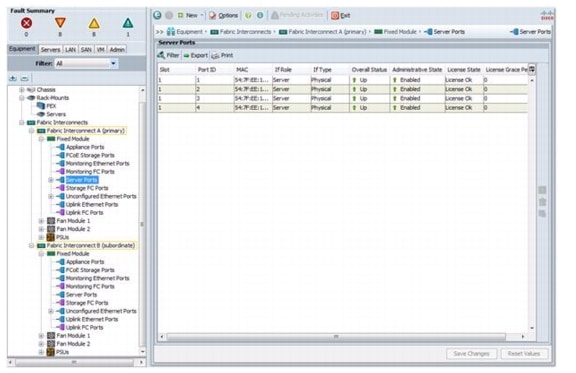Click the Reset Values button
Screen dimensions: 576x373
click(x=524, y=354)
